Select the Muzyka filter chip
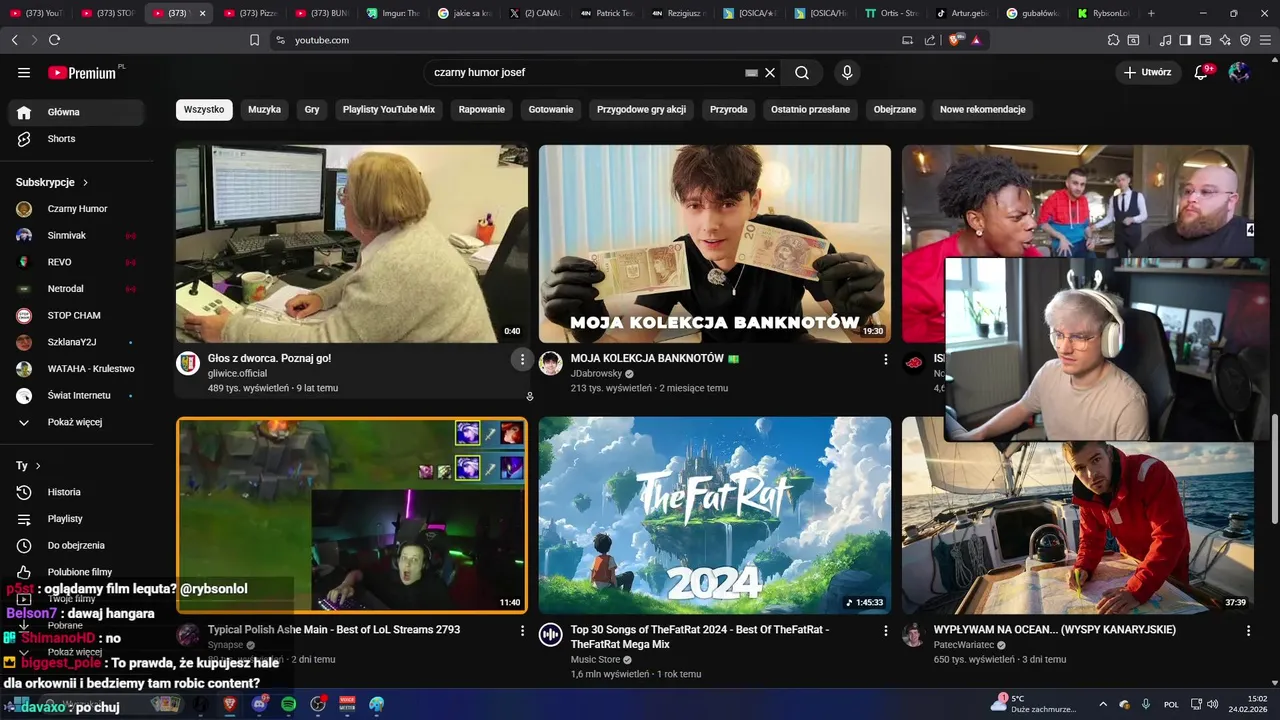1280x720 pixels. click(x=265, y=109)
